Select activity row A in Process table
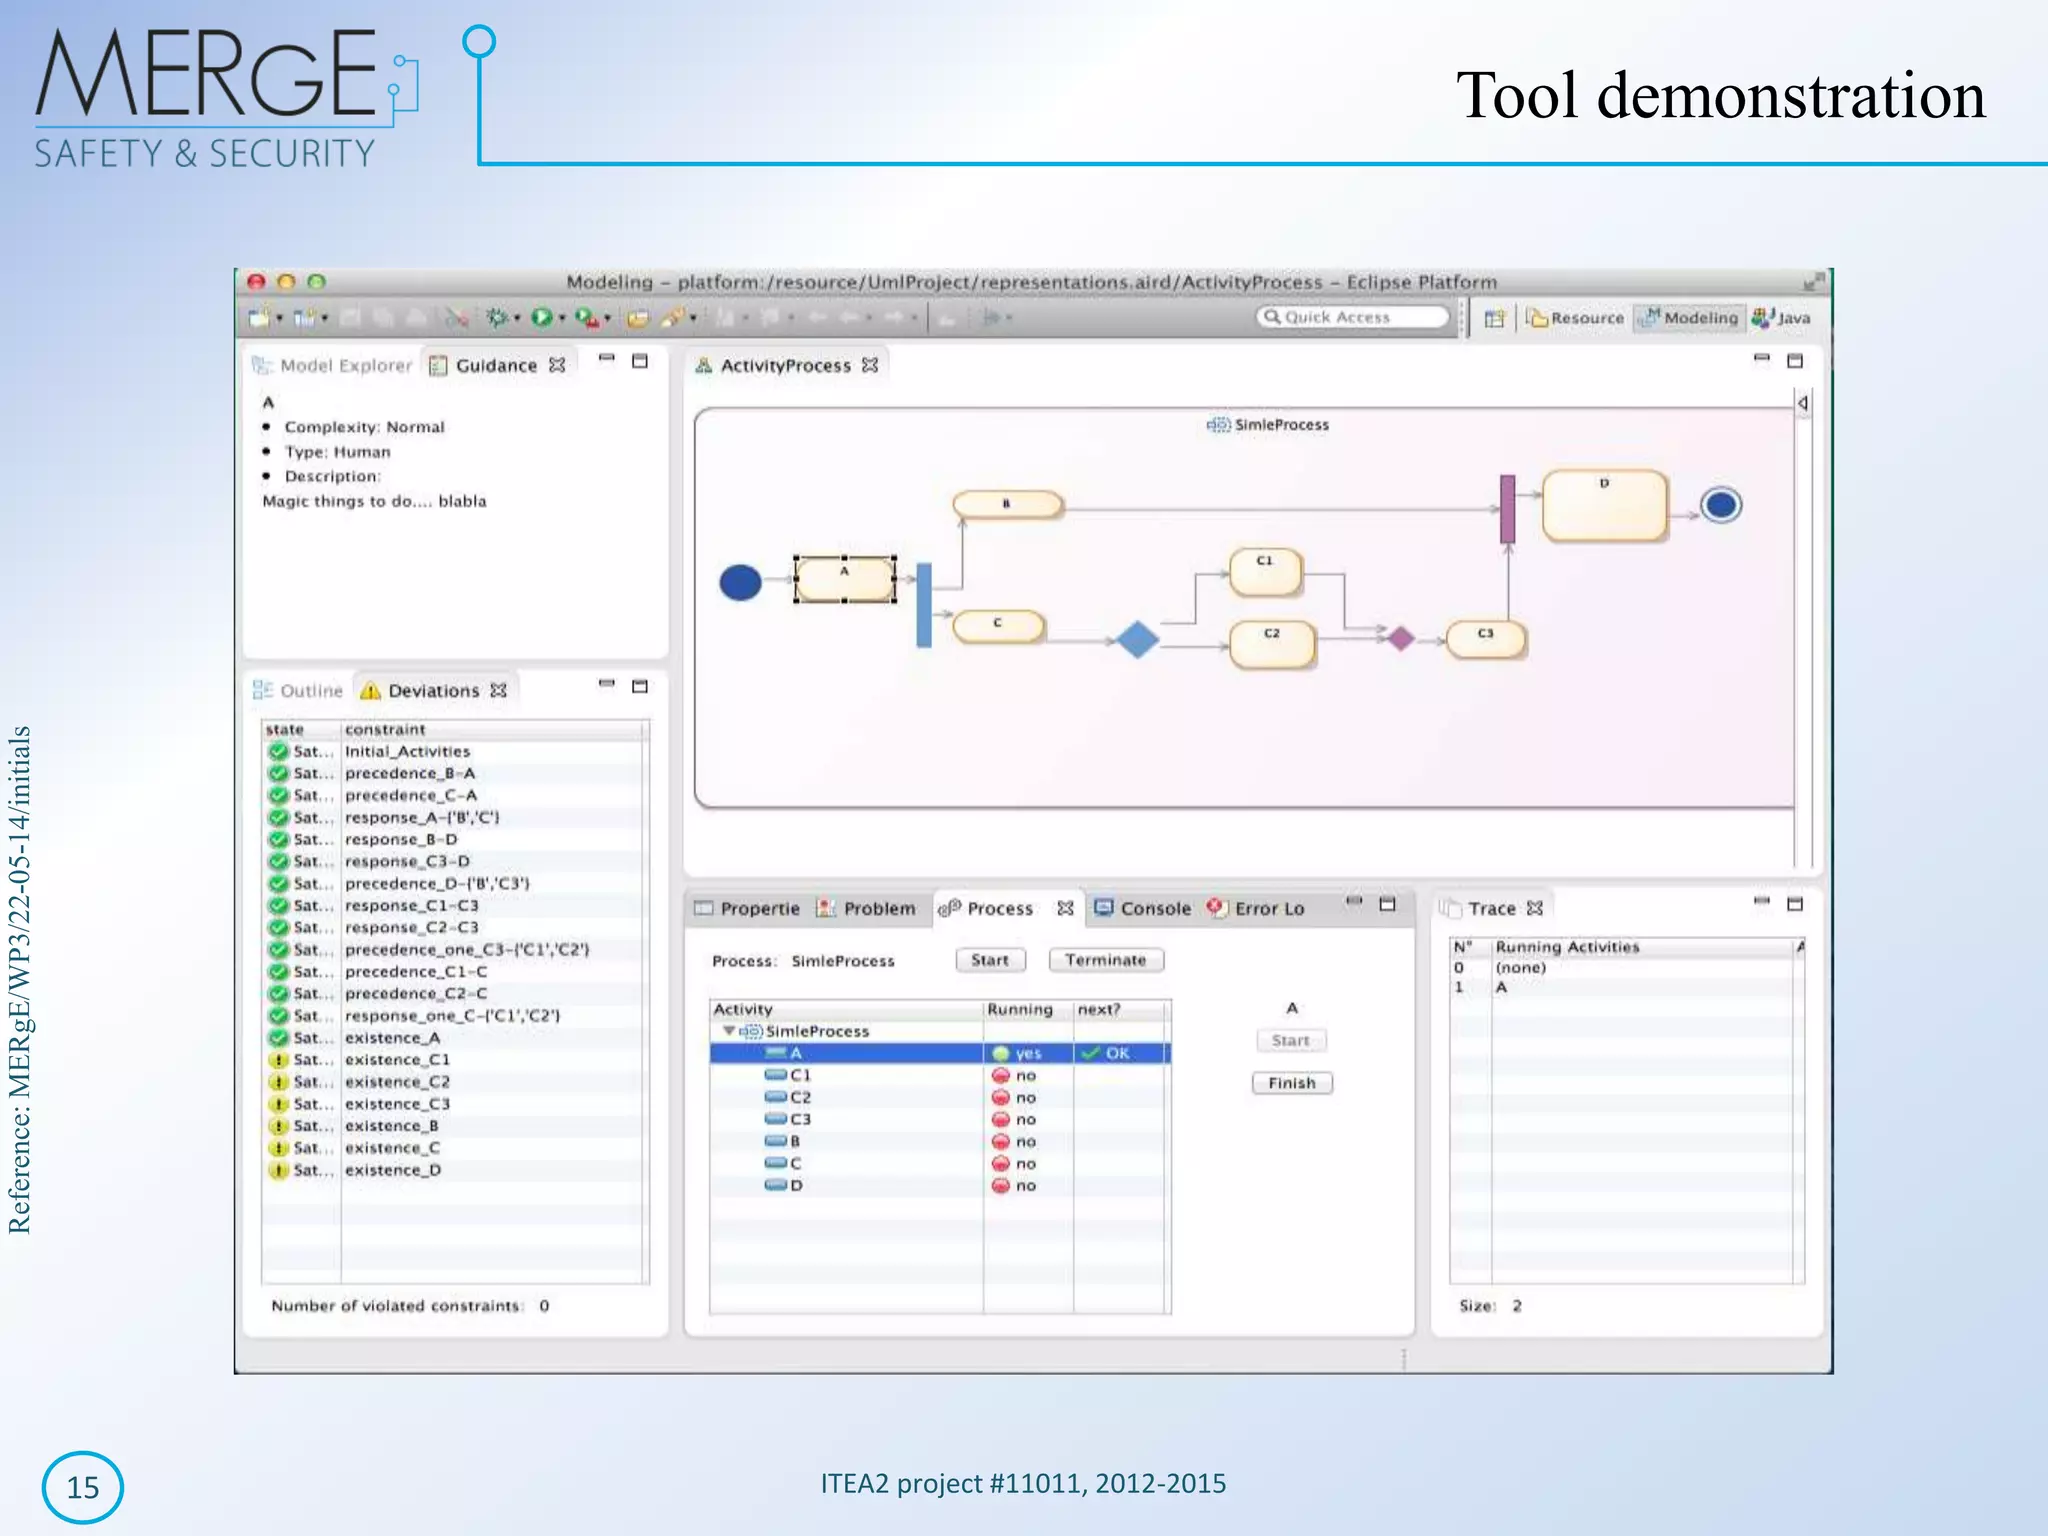This screenshot has width=2048, height=1536. (940, 1053)
